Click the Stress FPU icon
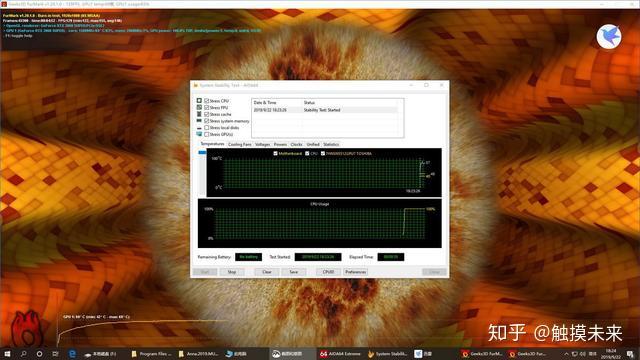This screenshot has width=640, height=360. pyautogui.click(x=199, y=107)
